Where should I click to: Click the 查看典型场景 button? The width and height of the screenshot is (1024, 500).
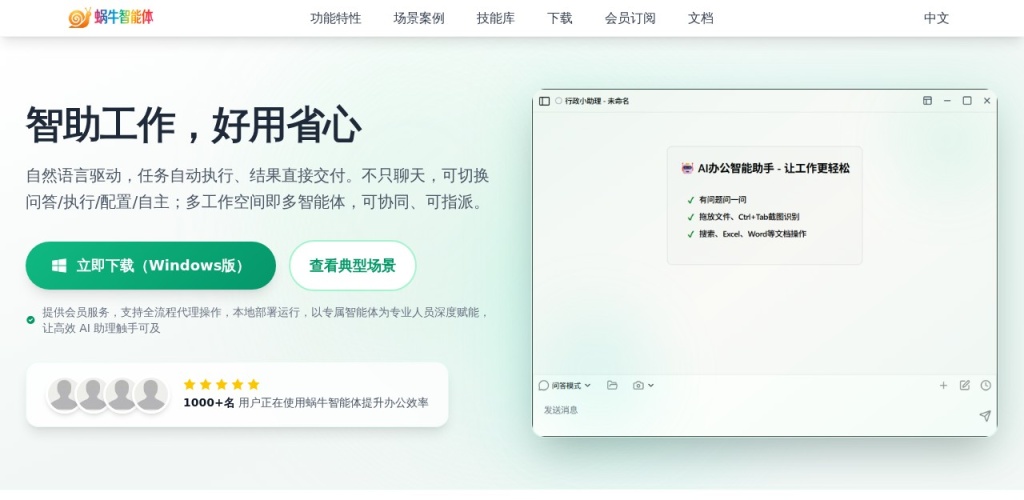point(353,266)
